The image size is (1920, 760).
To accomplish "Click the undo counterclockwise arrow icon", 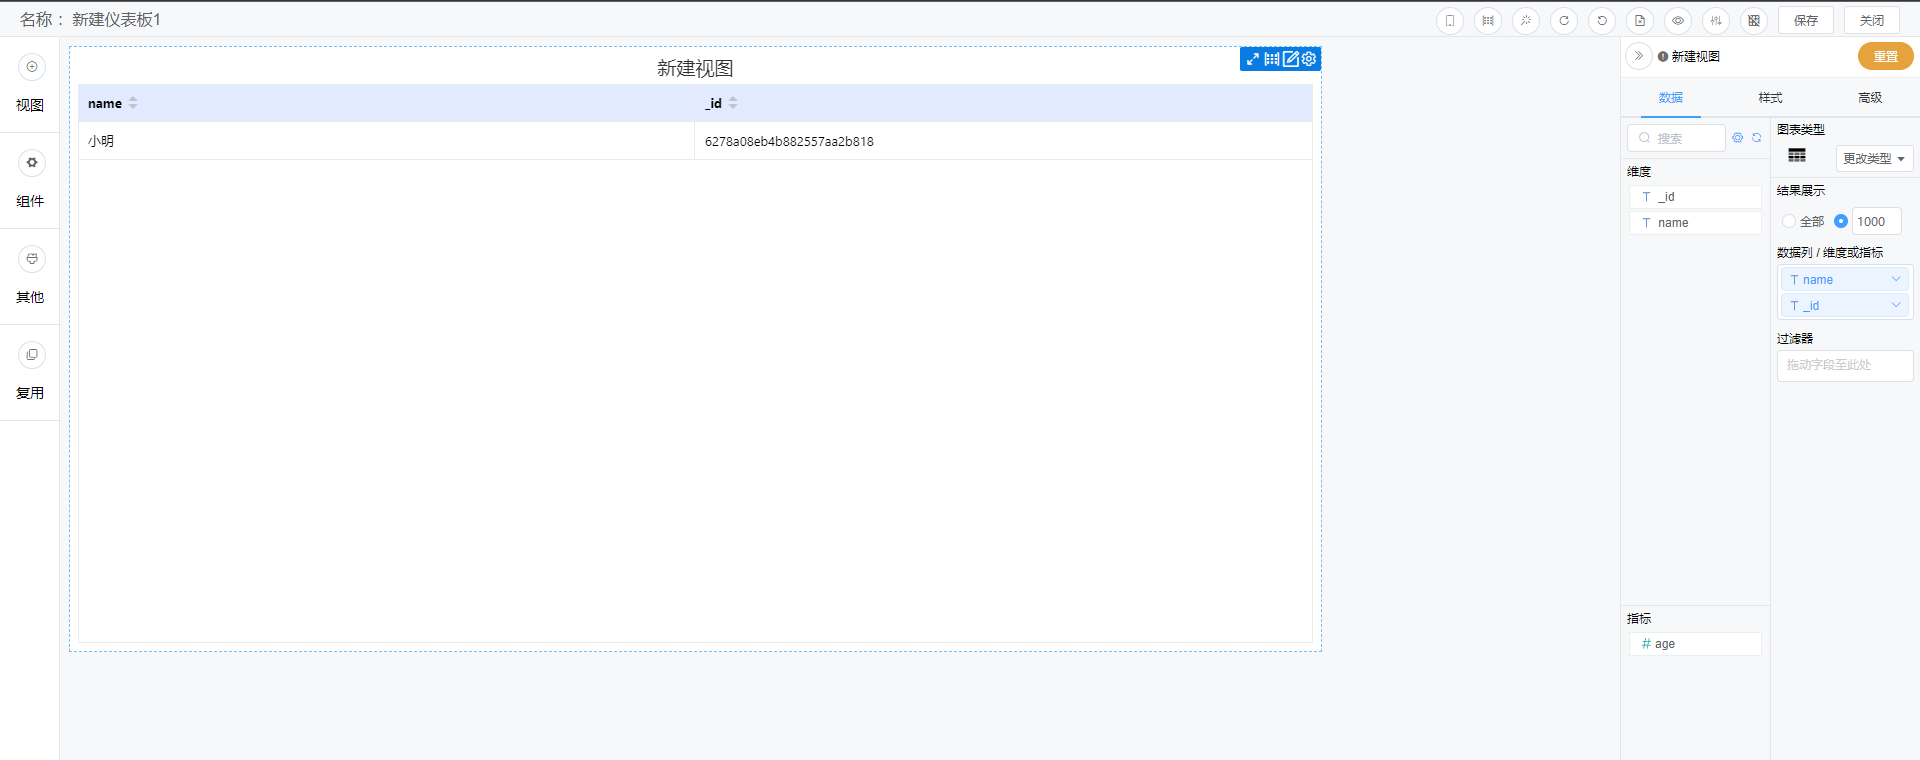I will 1602,20.
